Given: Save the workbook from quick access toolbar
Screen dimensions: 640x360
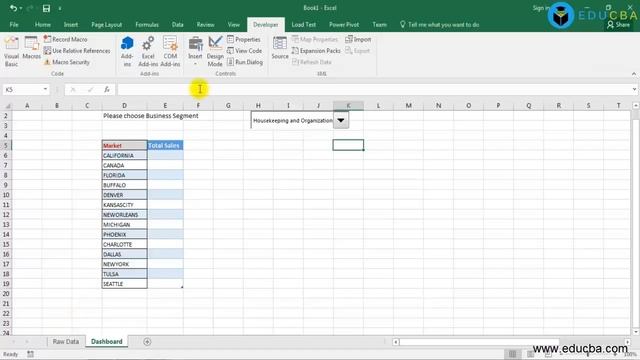Looking at the screenshot, I should [x=47, y=8].
